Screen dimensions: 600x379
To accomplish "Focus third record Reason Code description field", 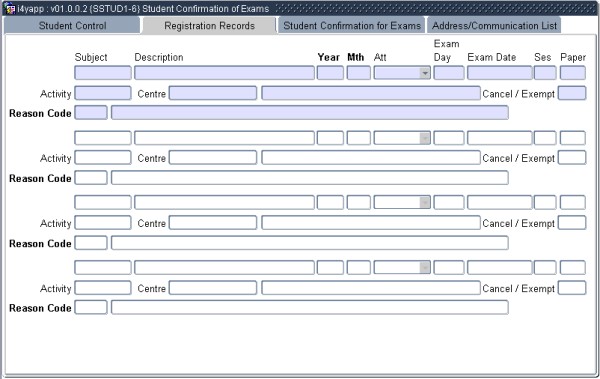I will tap(310, 243).
